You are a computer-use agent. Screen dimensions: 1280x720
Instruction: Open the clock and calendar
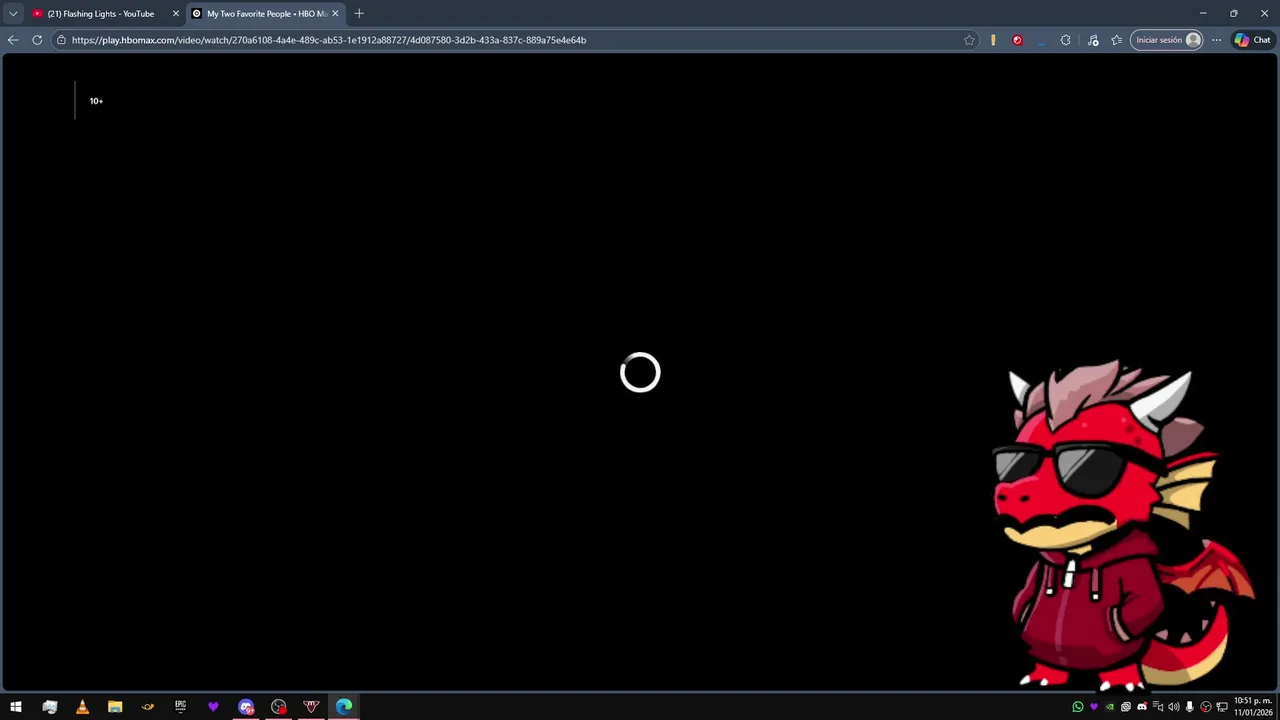click(x=1252, y=707)
